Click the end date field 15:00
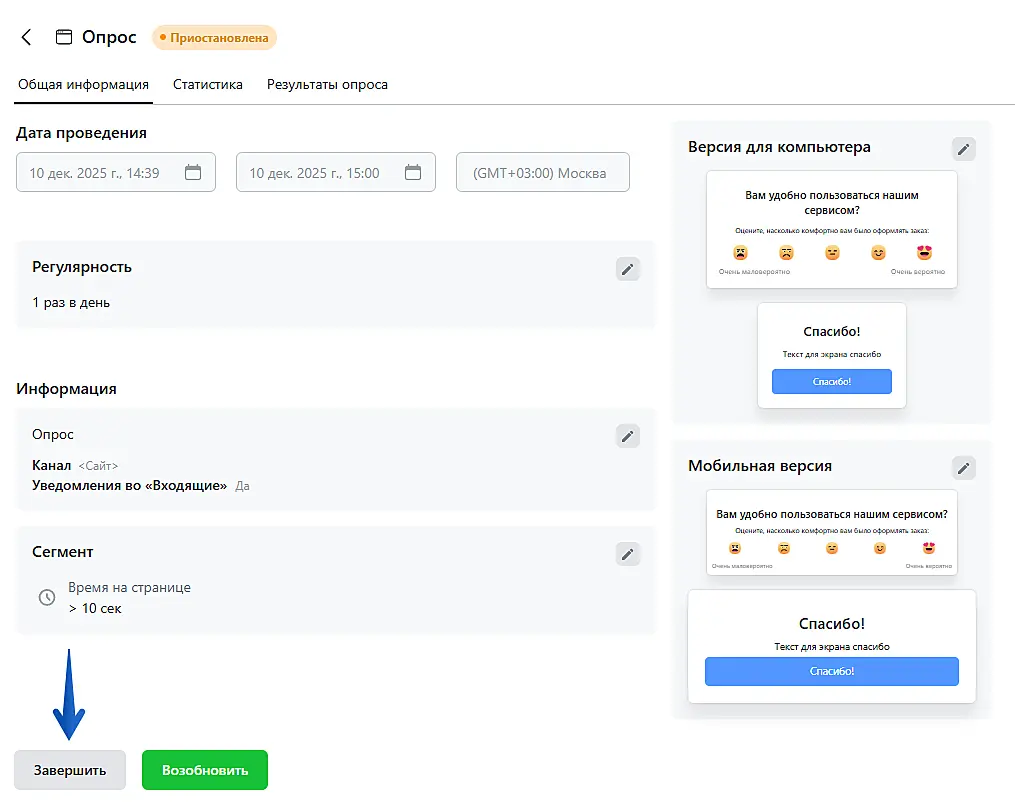This screenshot has width=1015, height=802. click(x=315, y=172)
